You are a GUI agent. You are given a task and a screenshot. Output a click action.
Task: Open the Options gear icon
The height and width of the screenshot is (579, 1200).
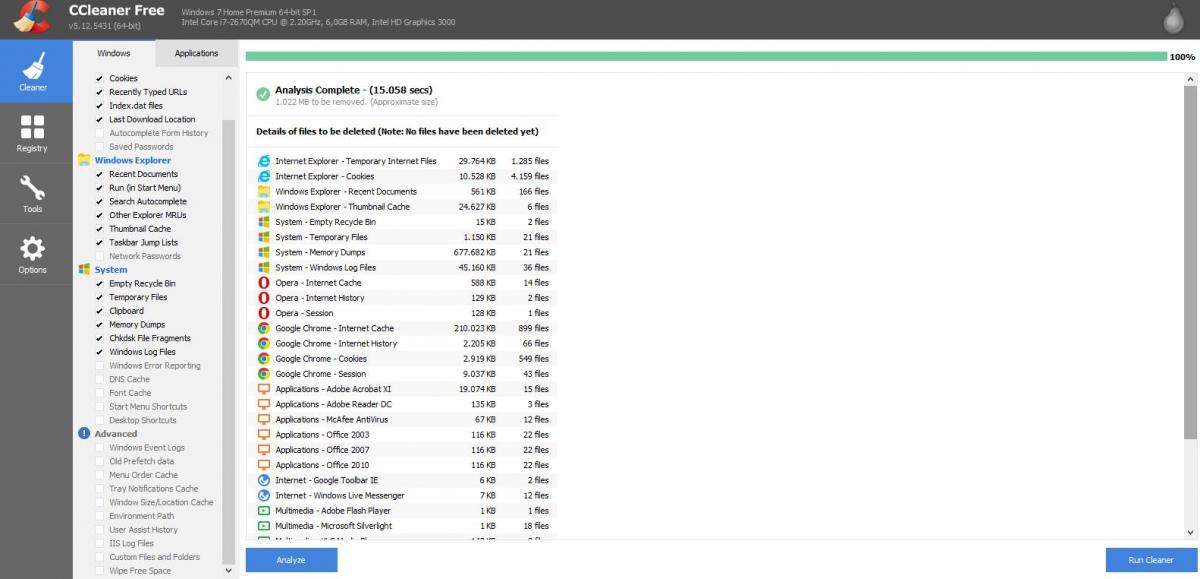point(32,254)
